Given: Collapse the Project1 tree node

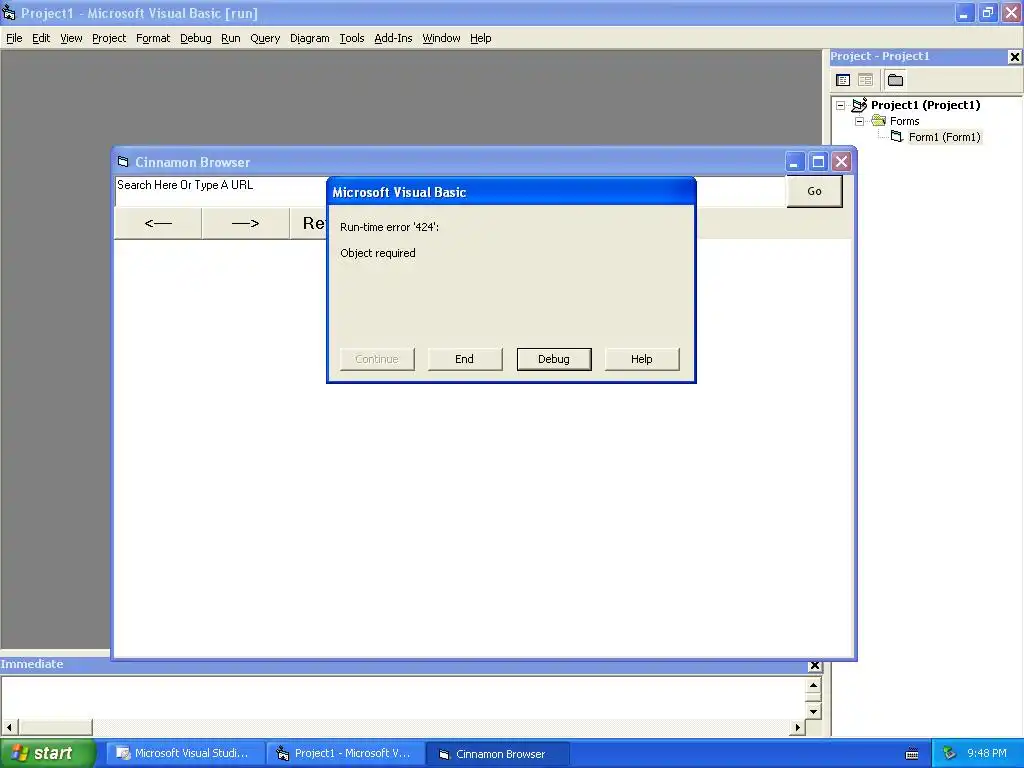Looking at the screenshot, I should point(840,105).
